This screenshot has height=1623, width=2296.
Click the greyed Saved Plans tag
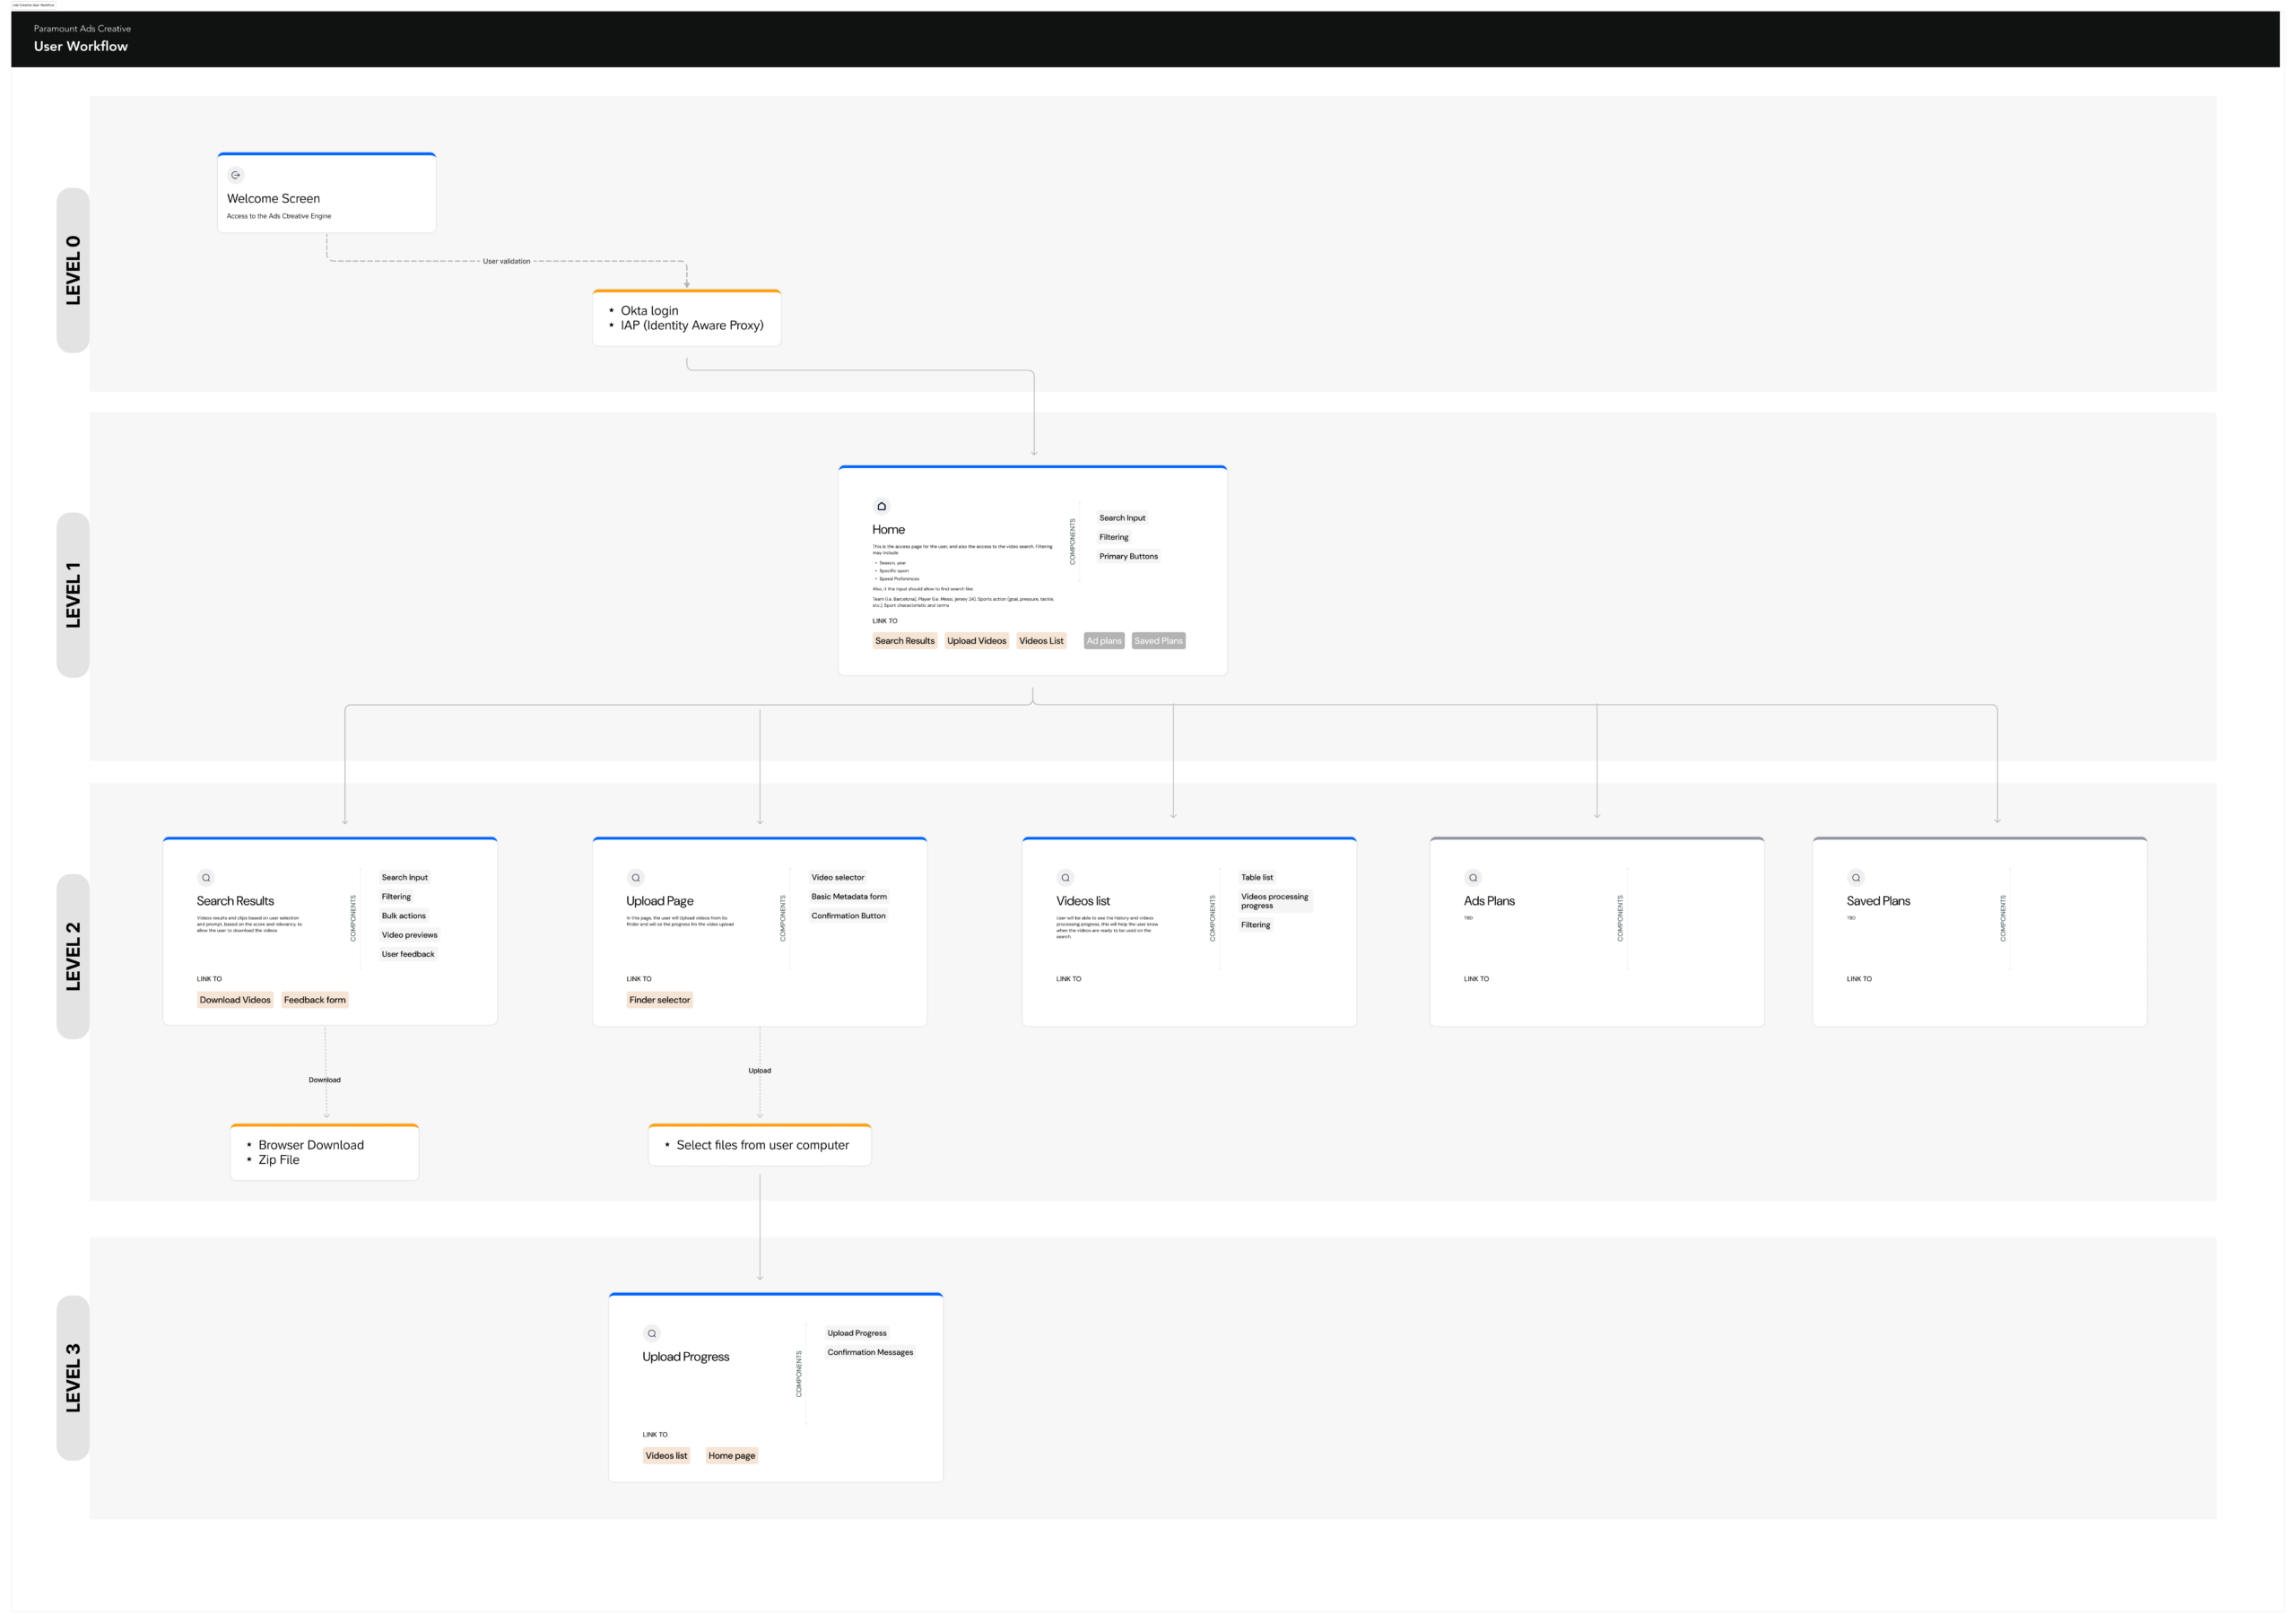tap(1158, 641)
